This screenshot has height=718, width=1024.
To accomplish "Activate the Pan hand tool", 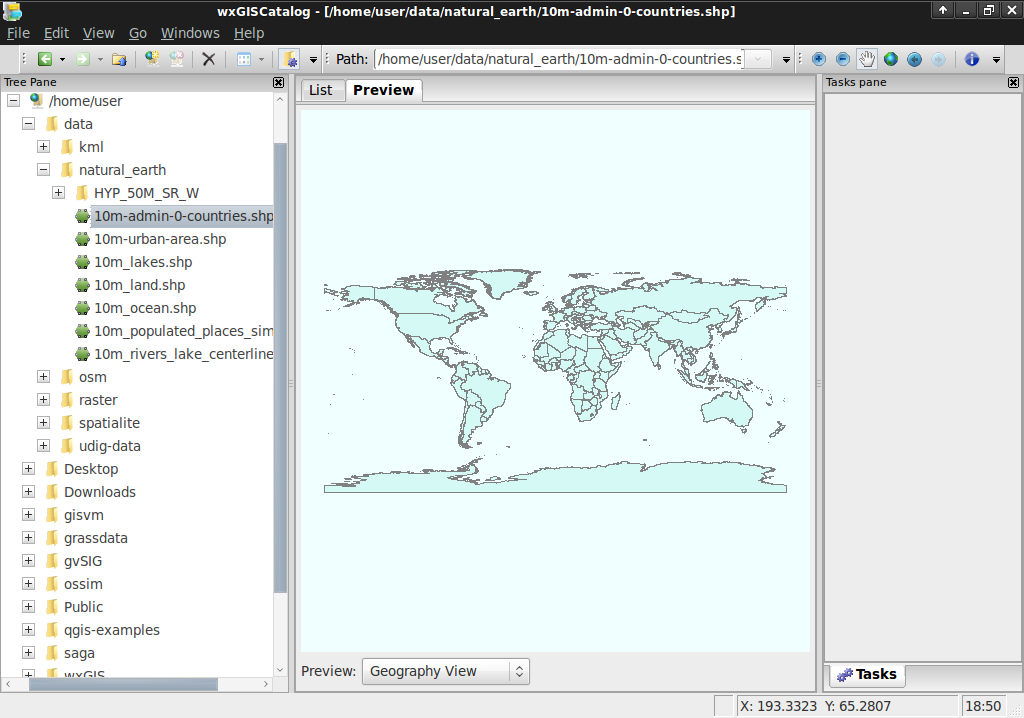I will coord(868,58).
